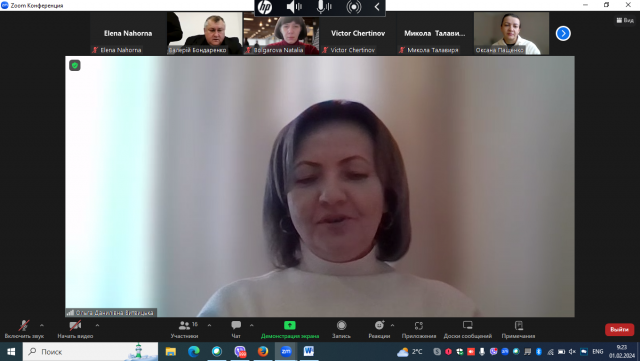Expand arrow beside Участники button
Viewport: 640px width, 361px height.
[x=209, y=325]
